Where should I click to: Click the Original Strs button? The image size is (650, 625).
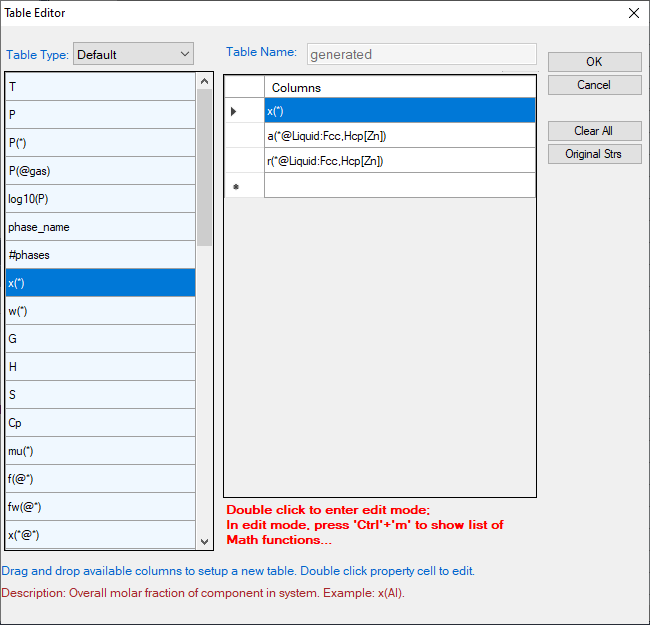[x=594, y=154]
